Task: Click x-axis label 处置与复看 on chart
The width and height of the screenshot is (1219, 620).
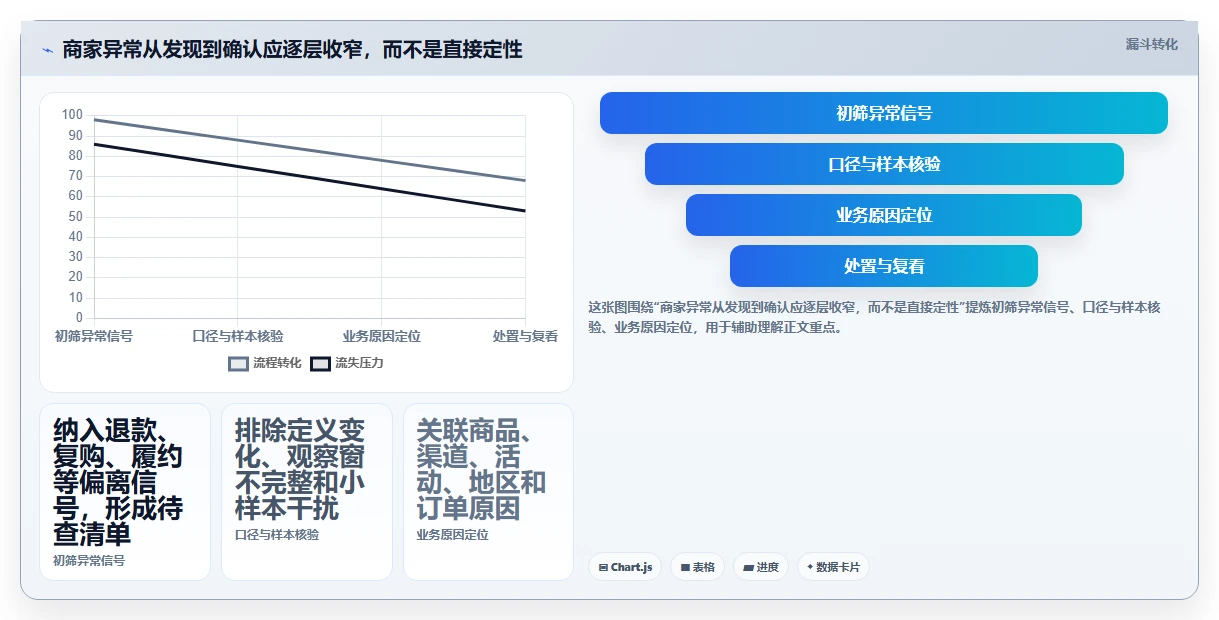Action: tap(525, 336)
